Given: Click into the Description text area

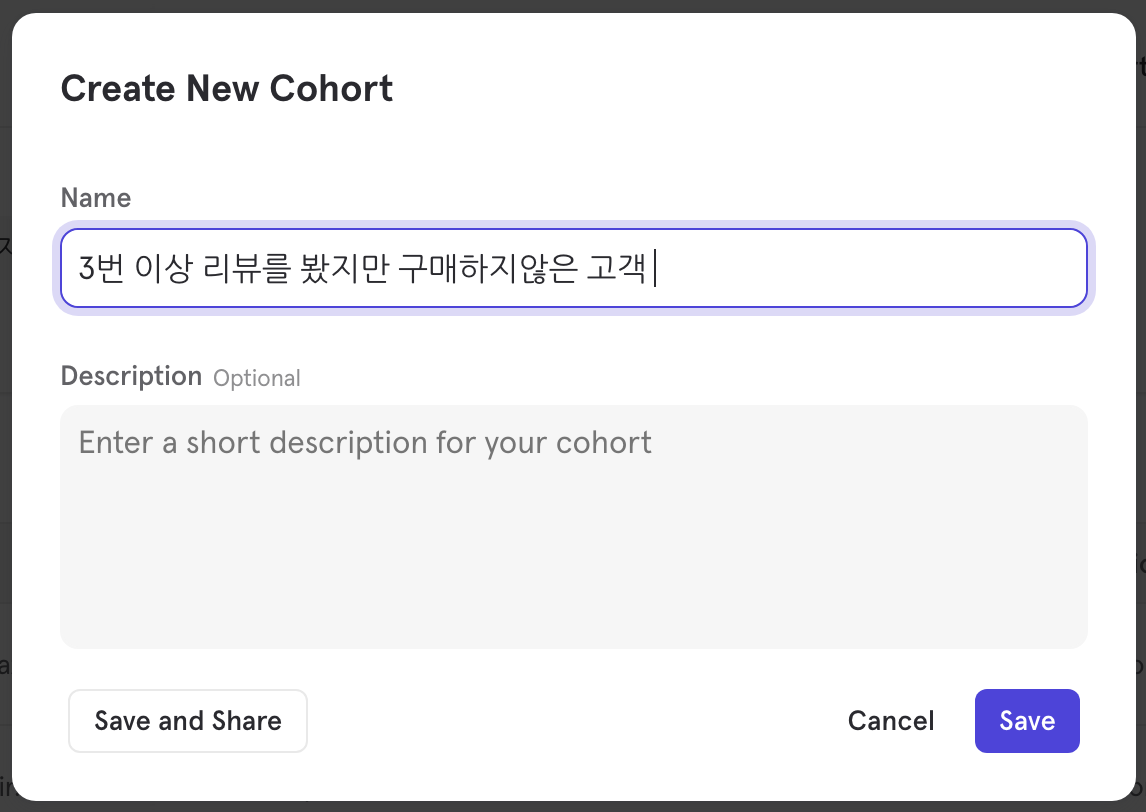Looking at the screenshot, I should [572, 526].
